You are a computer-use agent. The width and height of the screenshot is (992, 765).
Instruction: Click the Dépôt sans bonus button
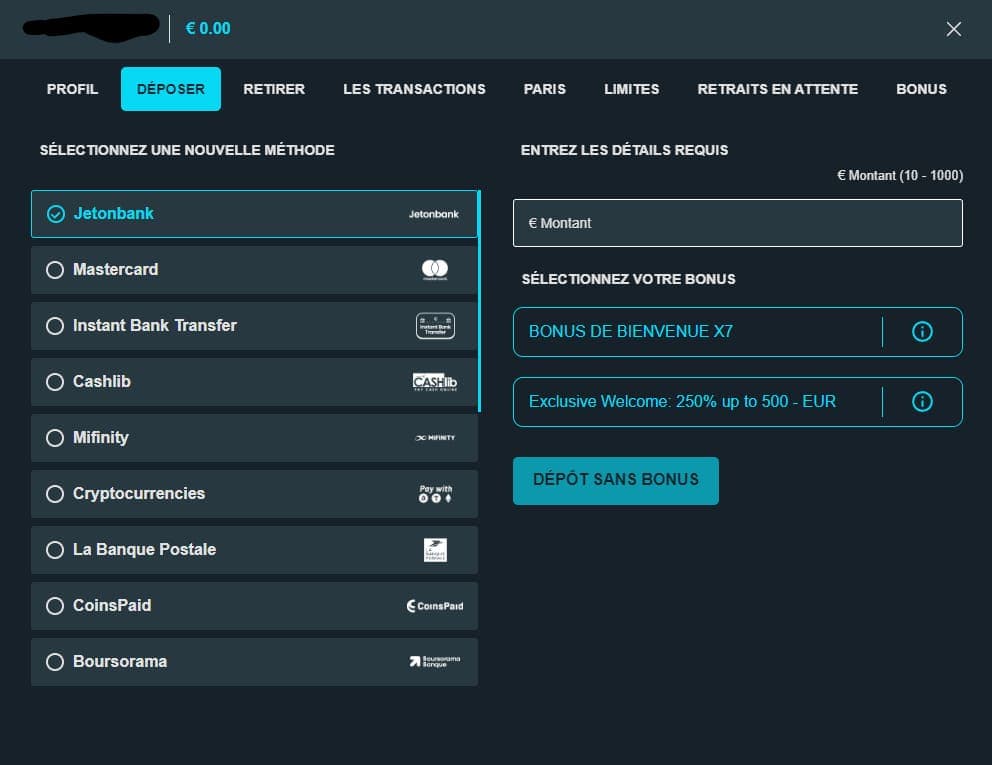point(616,480)
